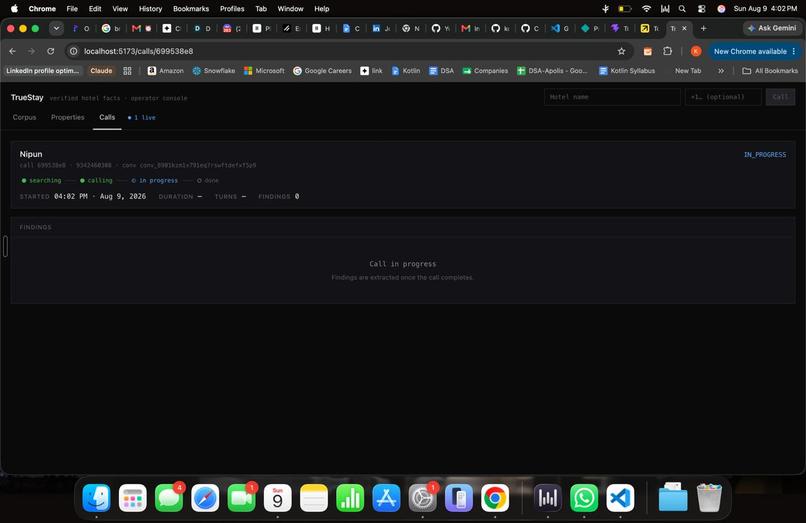Screen dimensions: 806x523
Task: Click the 'searching' step in call progress
Action: point(42,181)
